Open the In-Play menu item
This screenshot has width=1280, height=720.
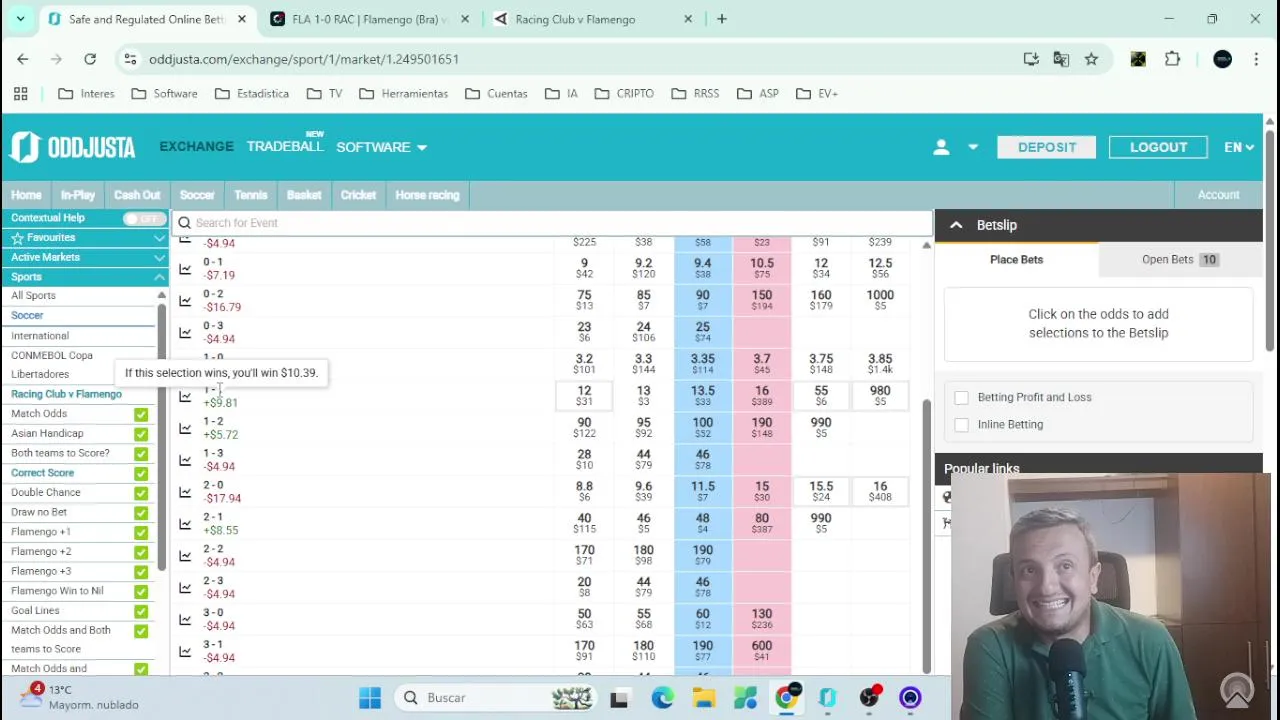77,195
